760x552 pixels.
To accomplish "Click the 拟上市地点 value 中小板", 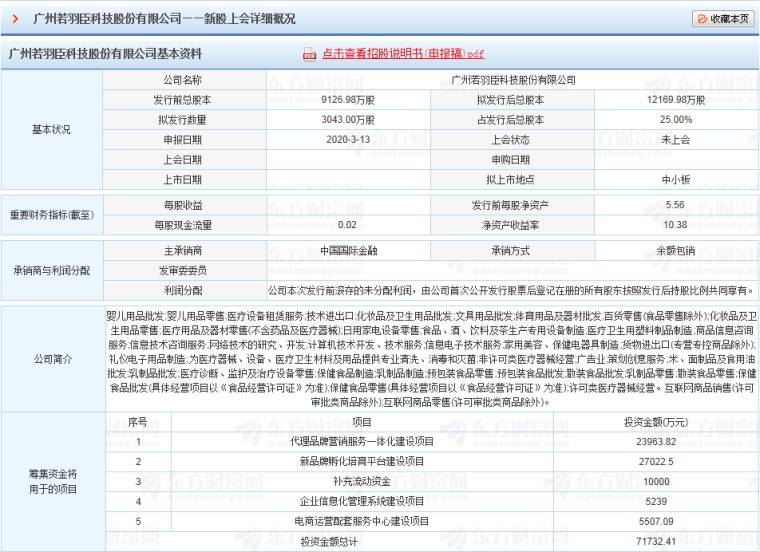I will pos(676,179).
